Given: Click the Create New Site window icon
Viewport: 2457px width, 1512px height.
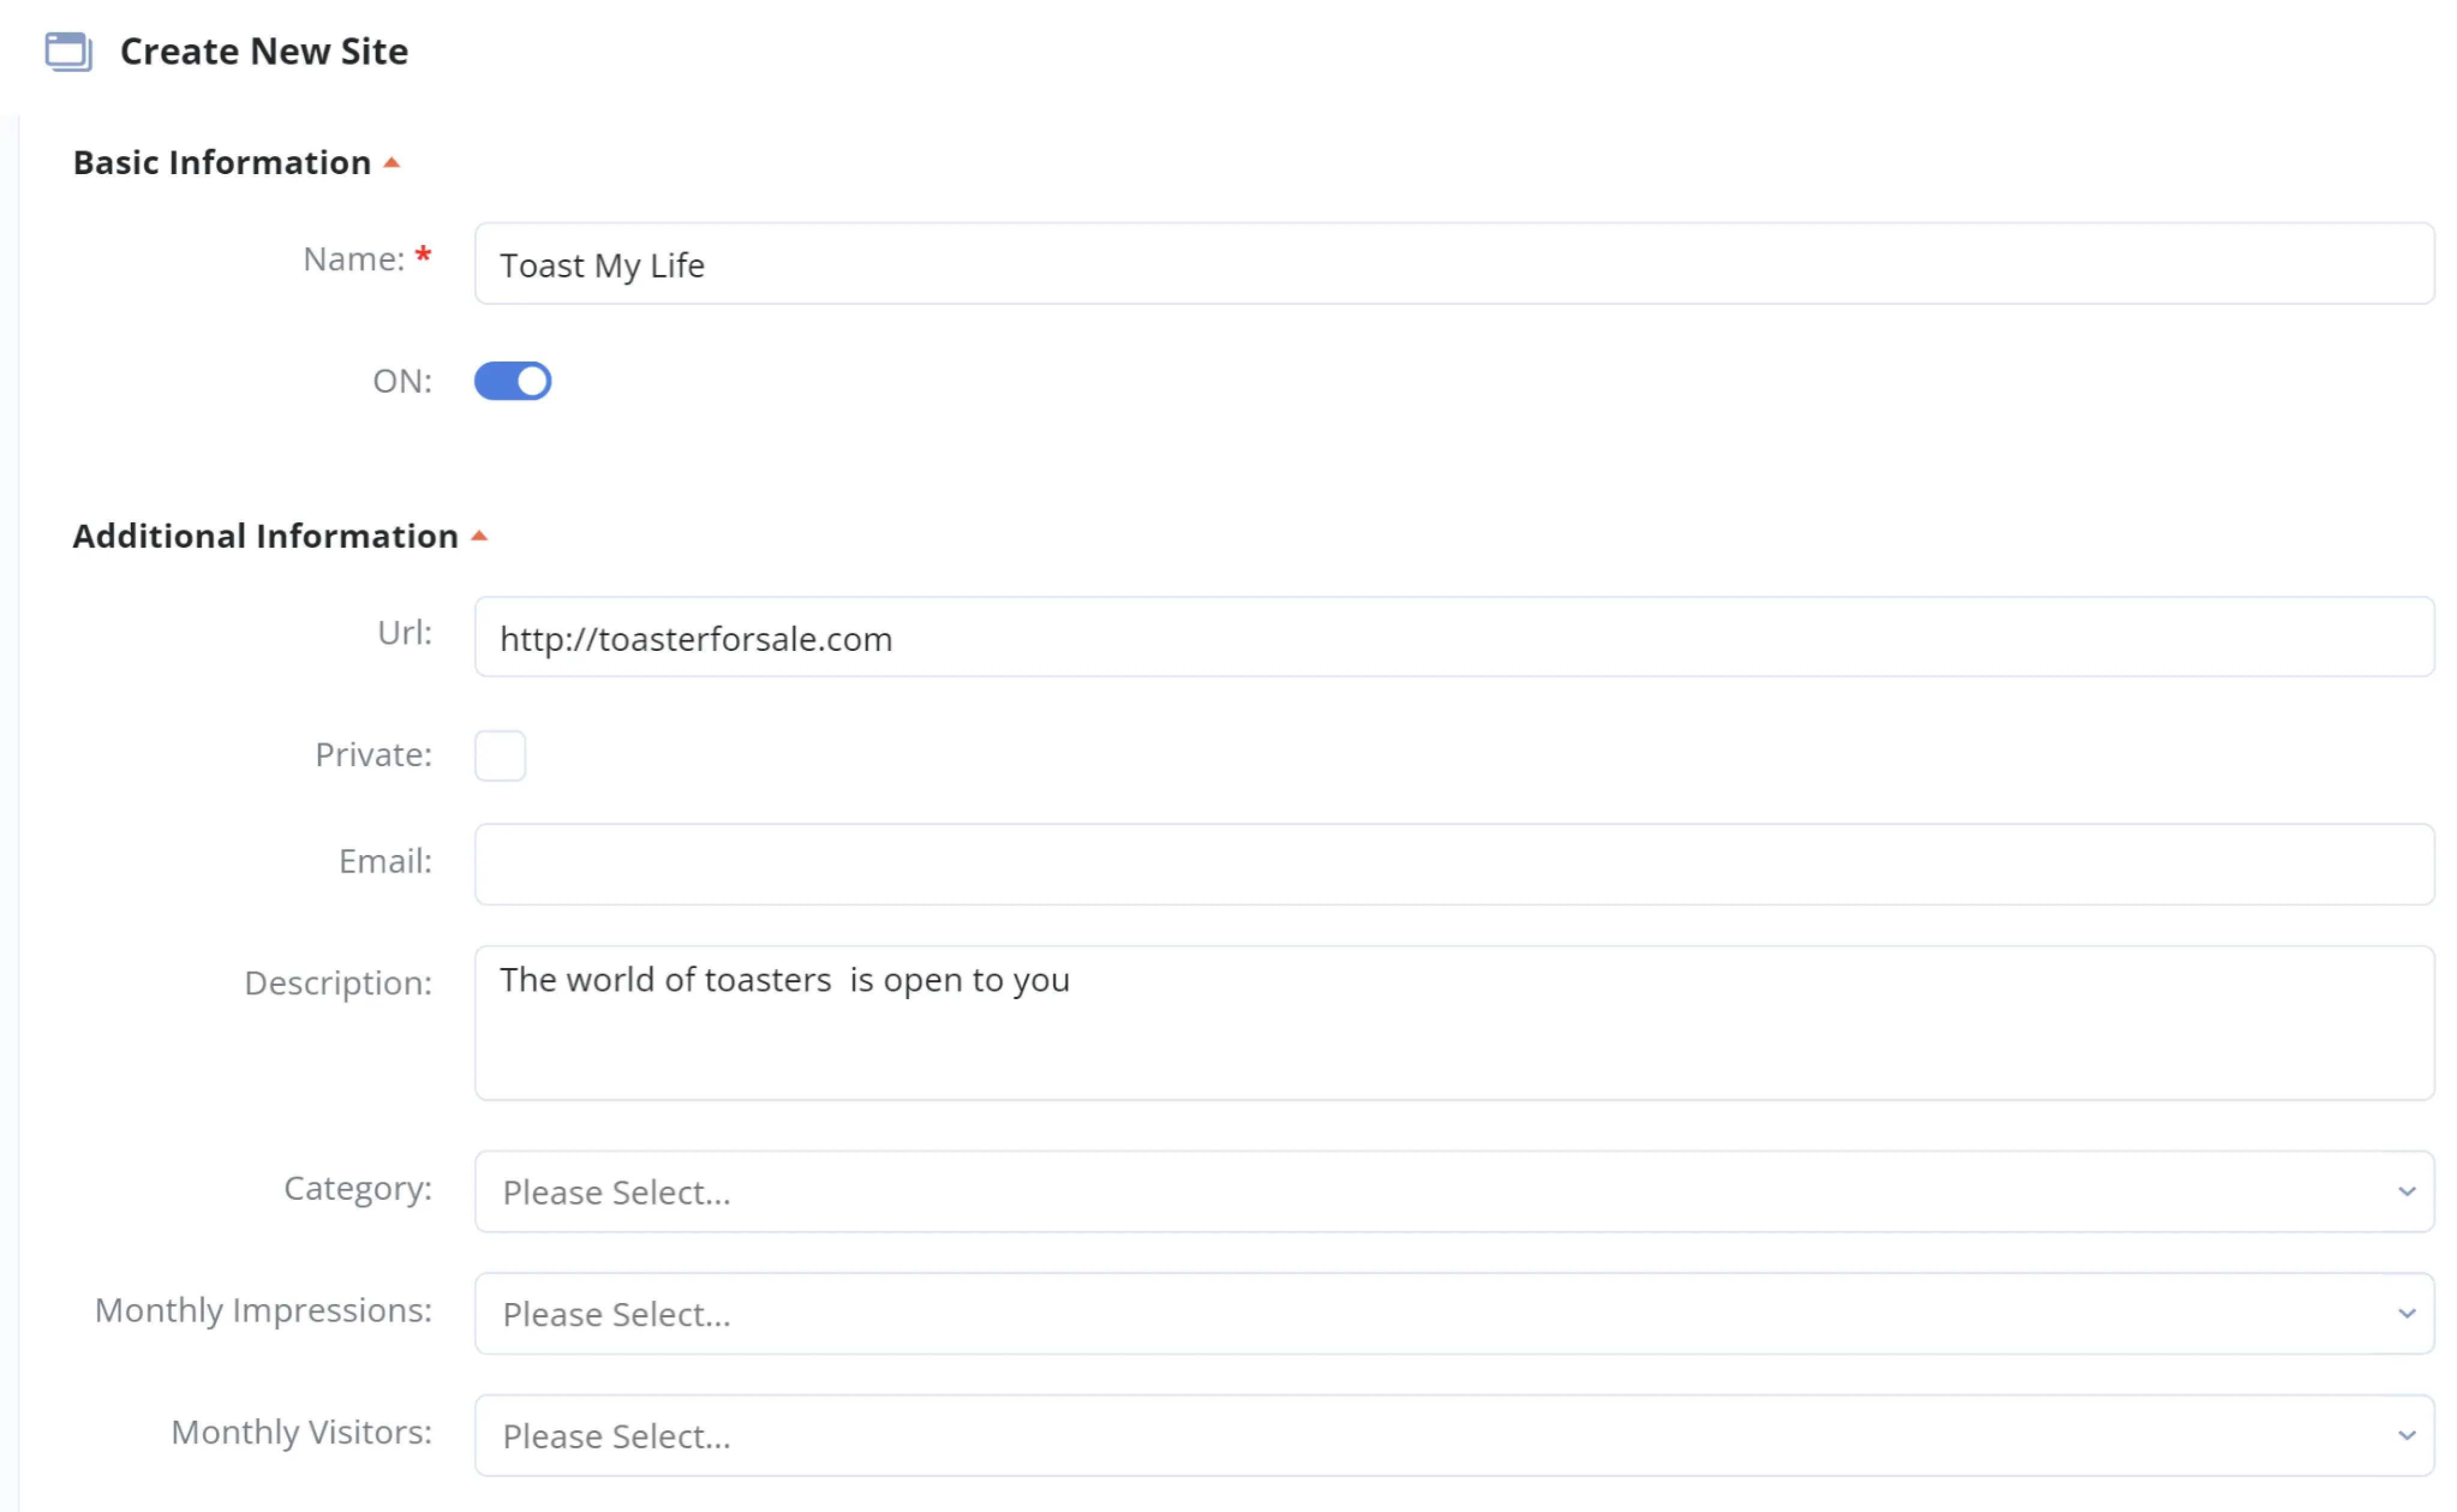Looking at the screenshot, I should (68, 52).
